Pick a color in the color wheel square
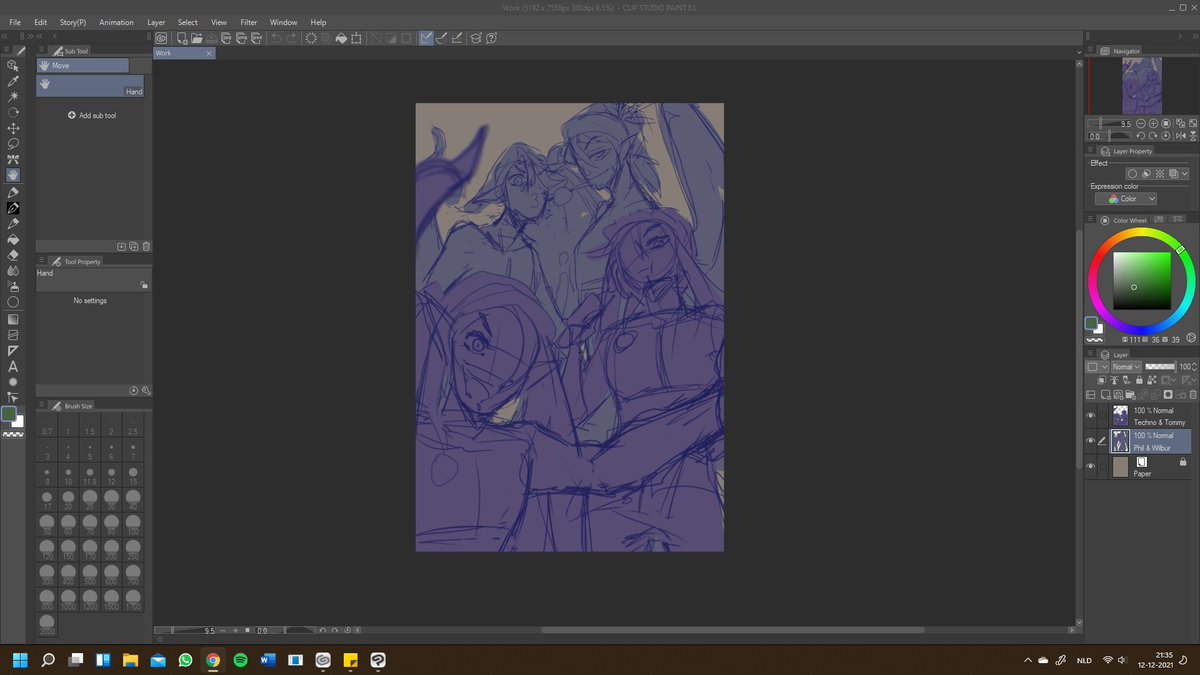Viewport: 1200px width, 675px height. (x=1141, y=280)
